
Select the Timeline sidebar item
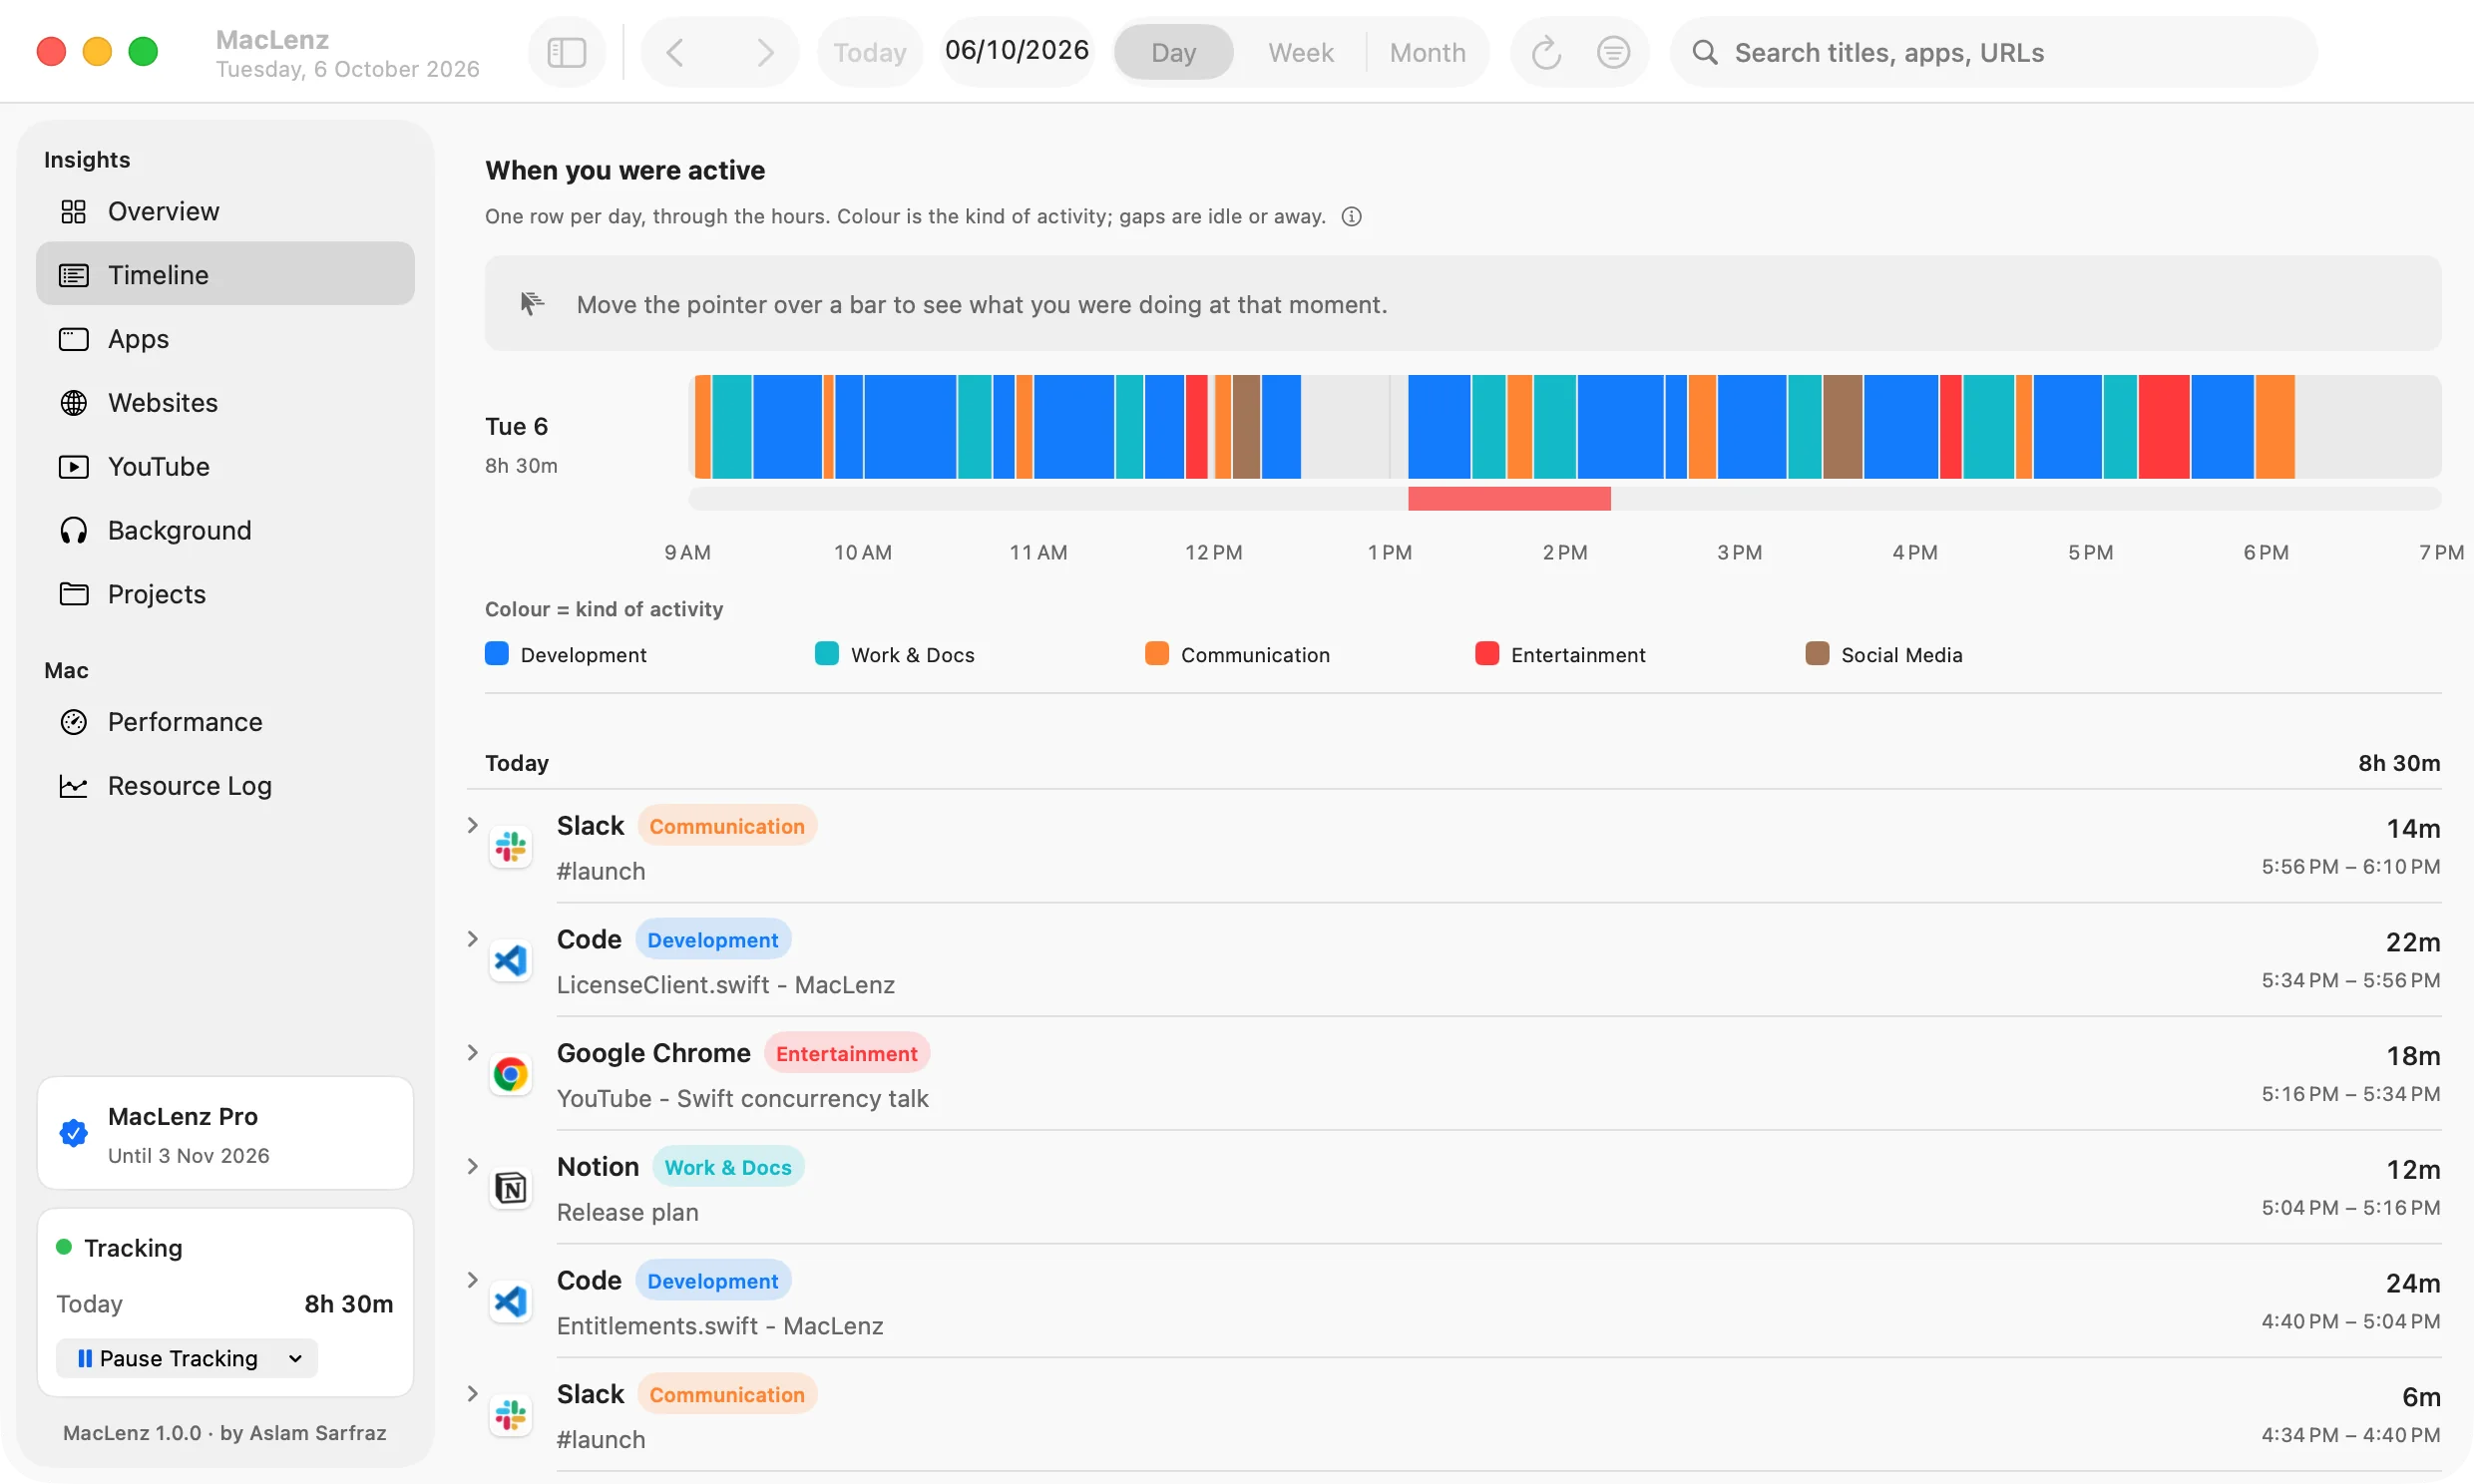click(x=225, y=274)
